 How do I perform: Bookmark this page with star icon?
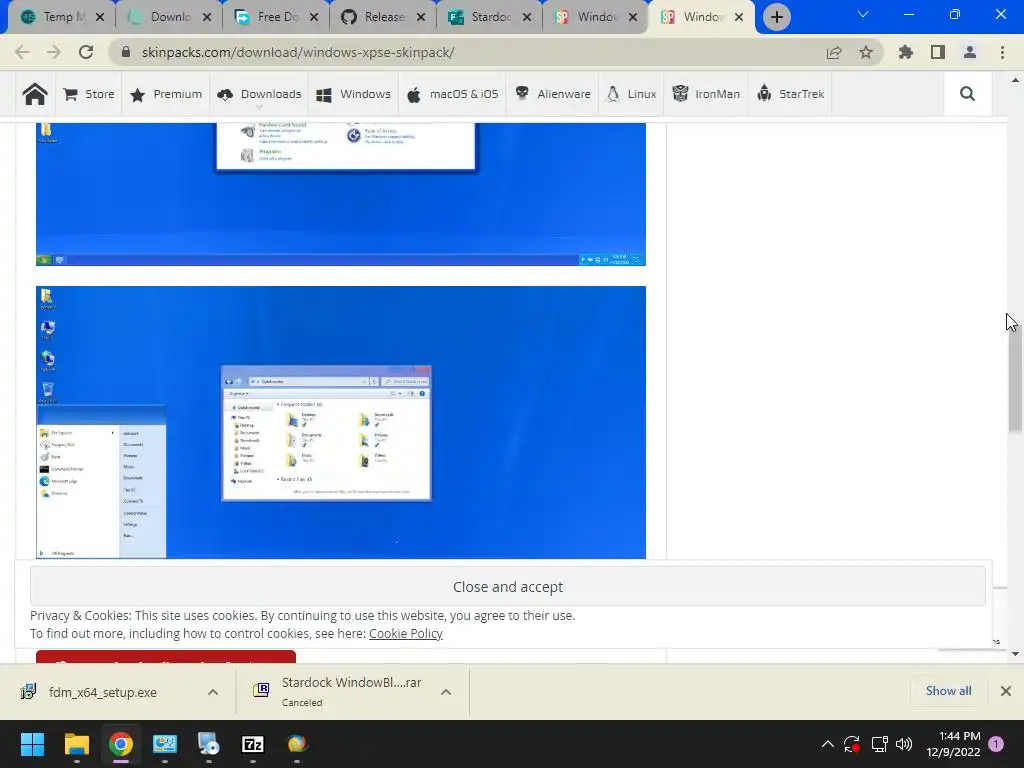pyautogui.click(x=866, y=52)
